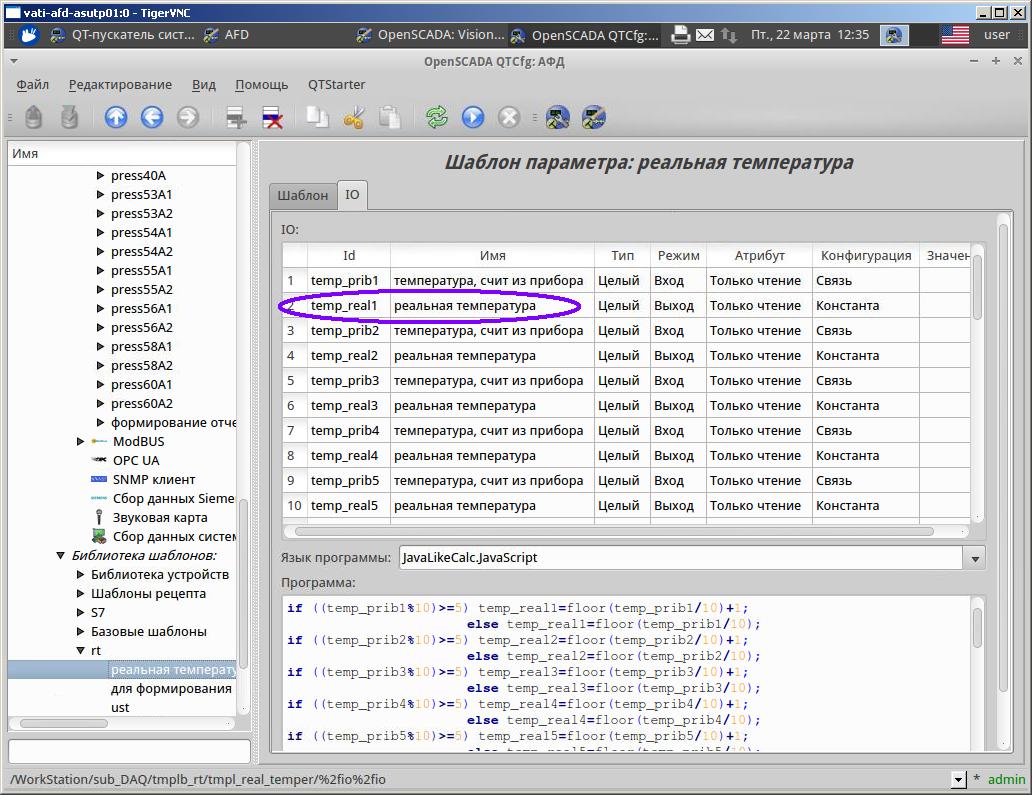
Task: Open the program language combo box
Action: [973, 558]
